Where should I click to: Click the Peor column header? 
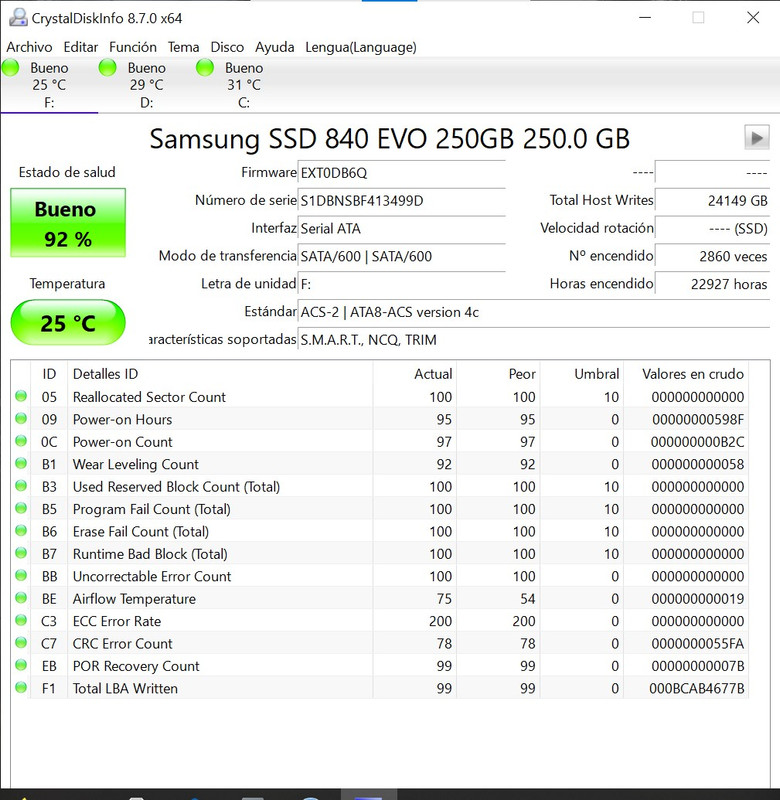[x=498, y=374]
